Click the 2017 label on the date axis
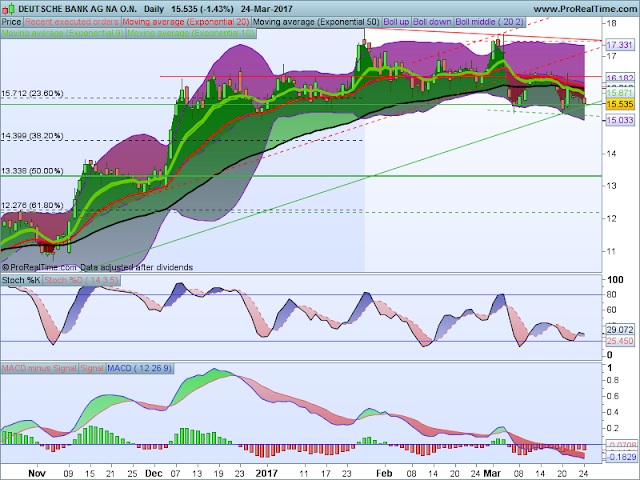 click(x=267, y=473)
